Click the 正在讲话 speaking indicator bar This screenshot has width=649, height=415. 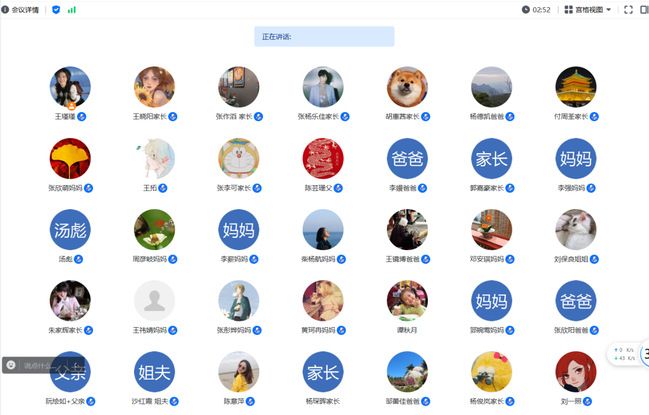pyautogui.click(x=324, y=36)
